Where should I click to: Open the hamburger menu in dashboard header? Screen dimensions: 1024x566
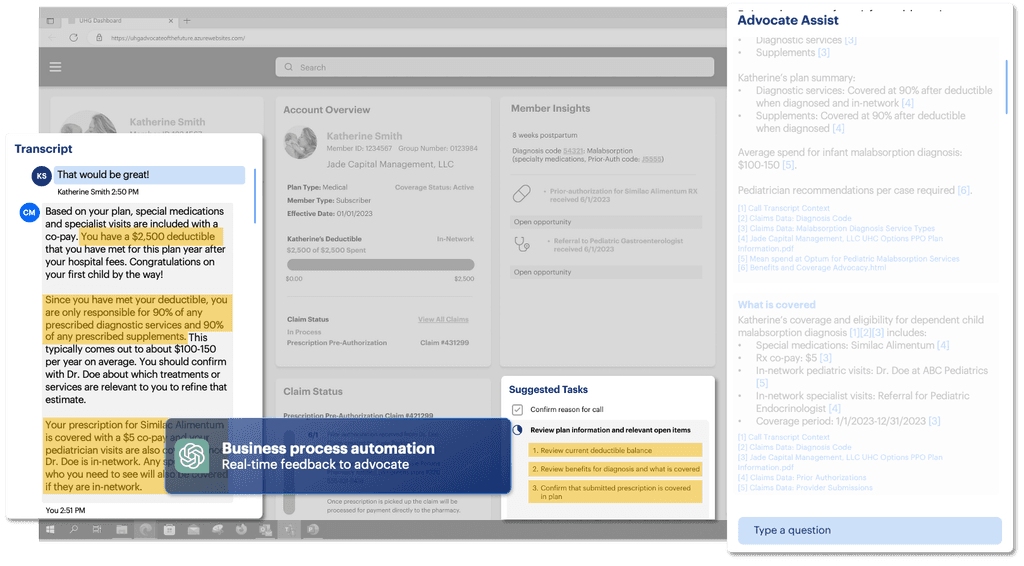pos(56,67)
